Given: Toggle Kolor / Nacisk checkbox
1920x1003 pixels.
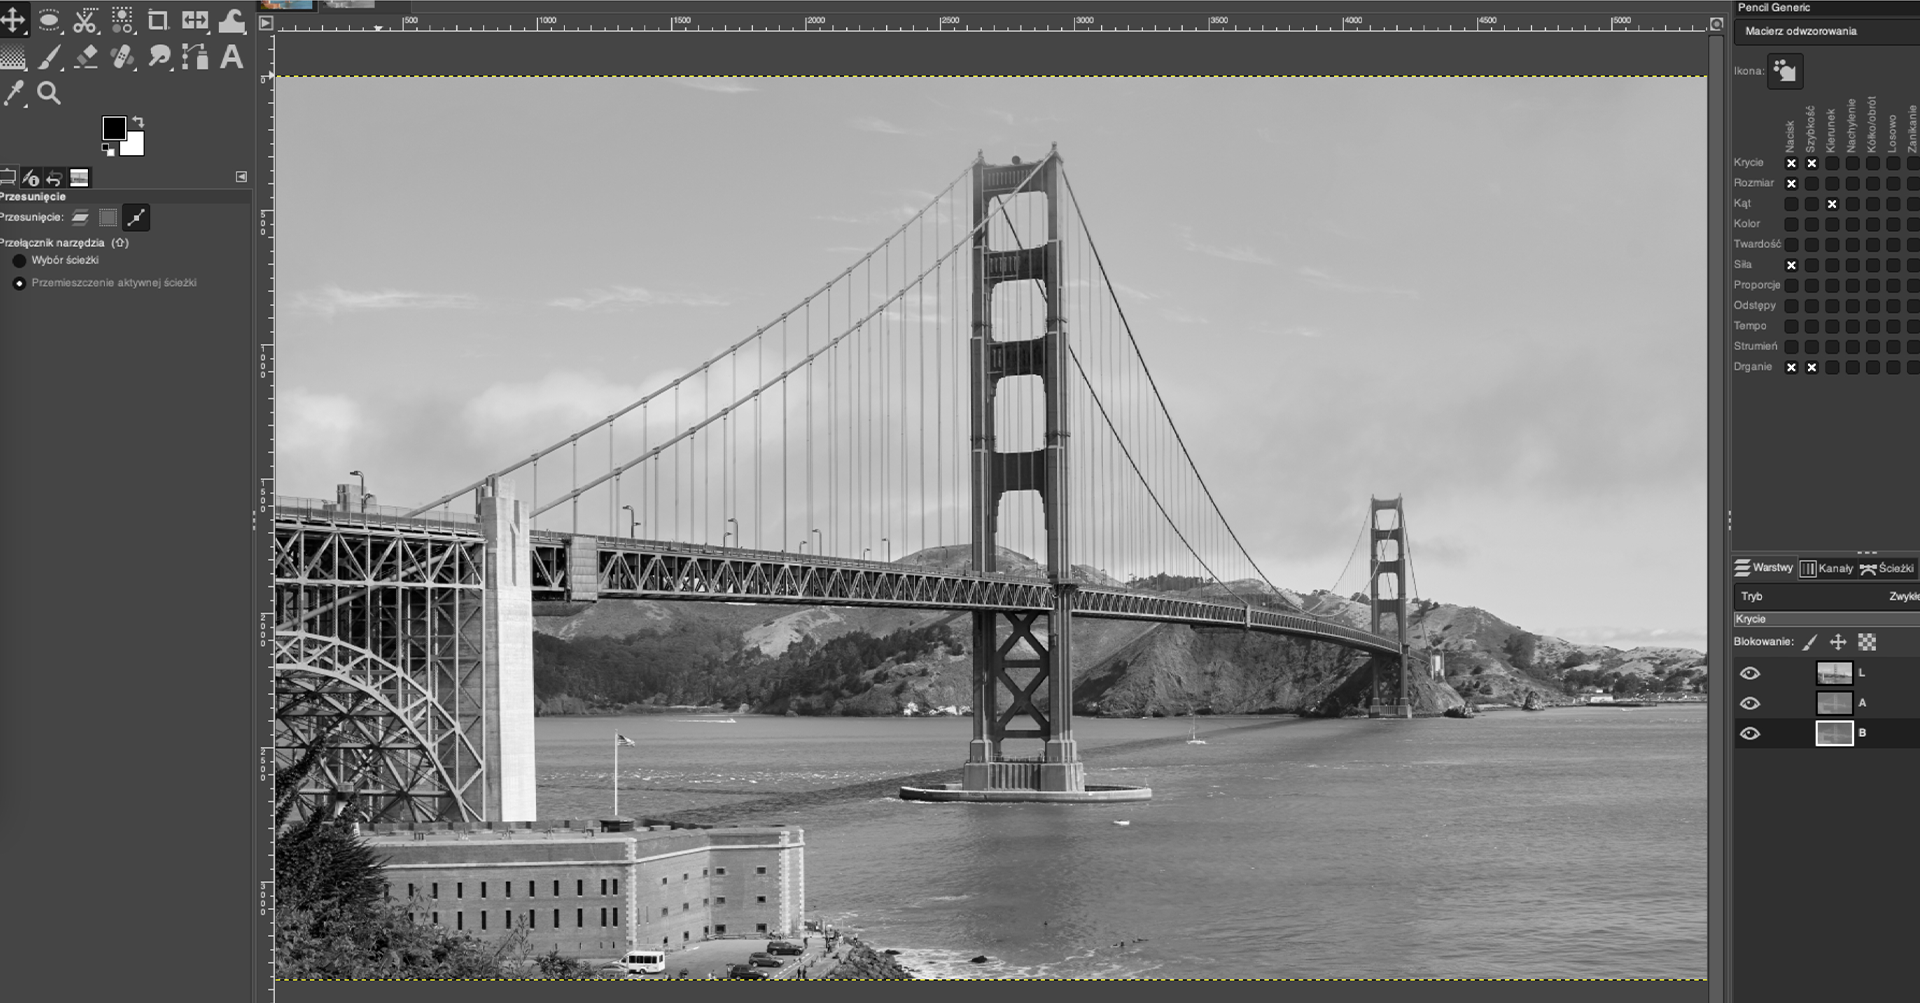Looking at the screenshot, I should (1791, 224).
